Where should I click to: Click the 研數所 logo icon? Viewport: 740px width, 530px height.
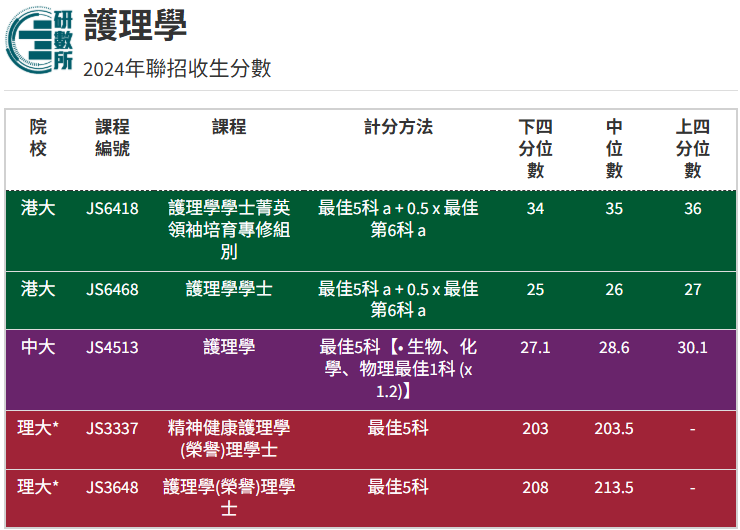click(40, 41)
